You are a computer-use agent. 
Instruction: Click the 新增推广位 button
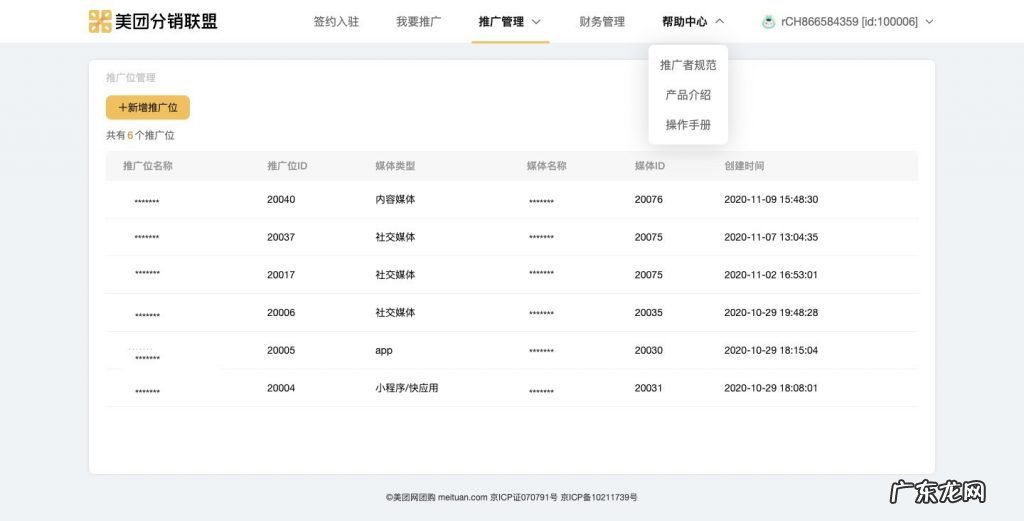point(148,108)
